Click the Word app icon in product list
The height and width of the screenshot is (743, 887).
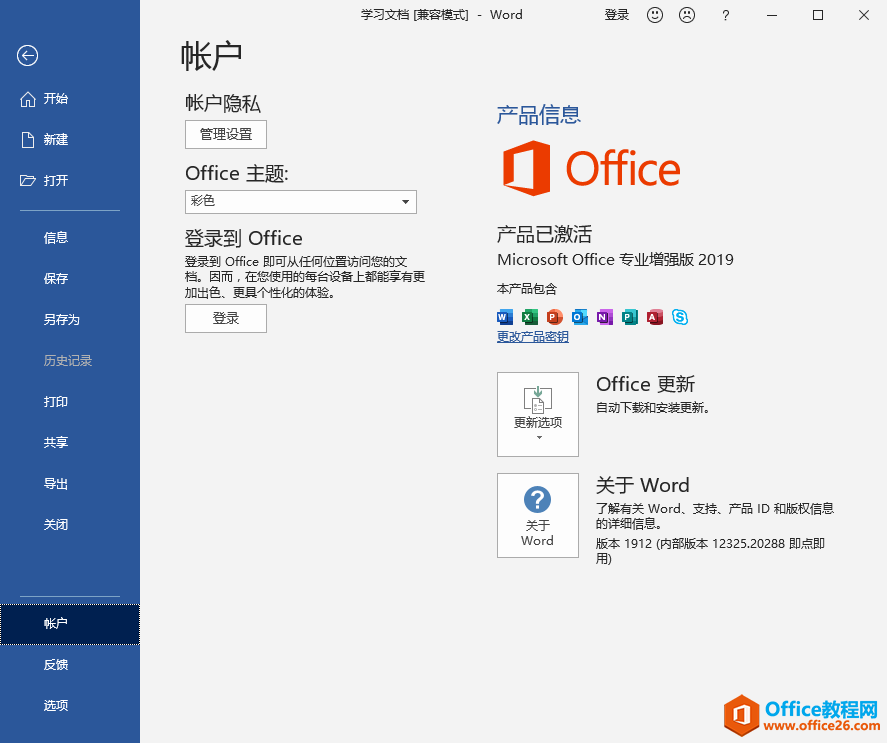[x=505, y=317]
